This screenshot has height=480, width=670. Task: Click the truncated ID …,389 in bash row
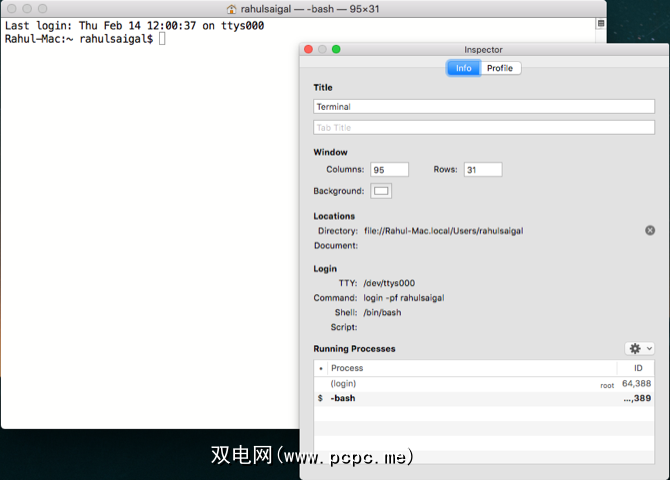coord(637,398)
